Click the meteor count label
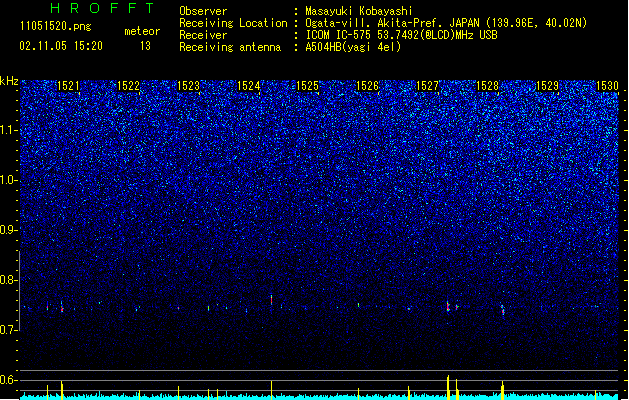 click(142, 31)
